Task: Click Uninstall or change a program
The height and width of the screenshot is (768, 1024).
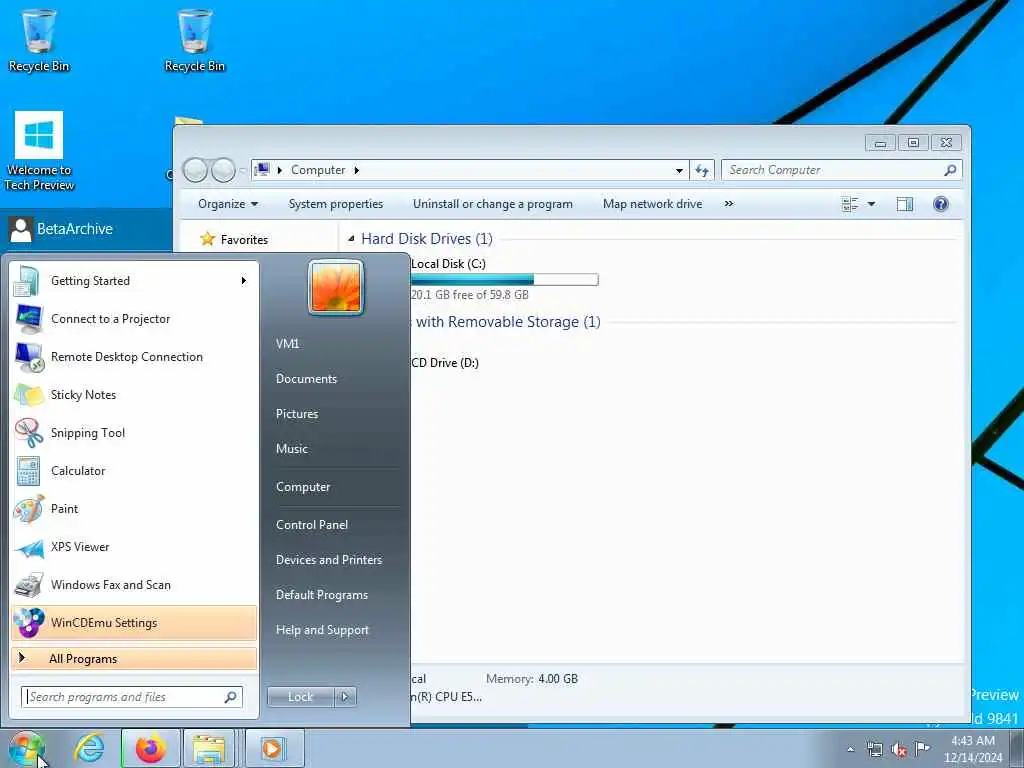Action: [492, 204]
